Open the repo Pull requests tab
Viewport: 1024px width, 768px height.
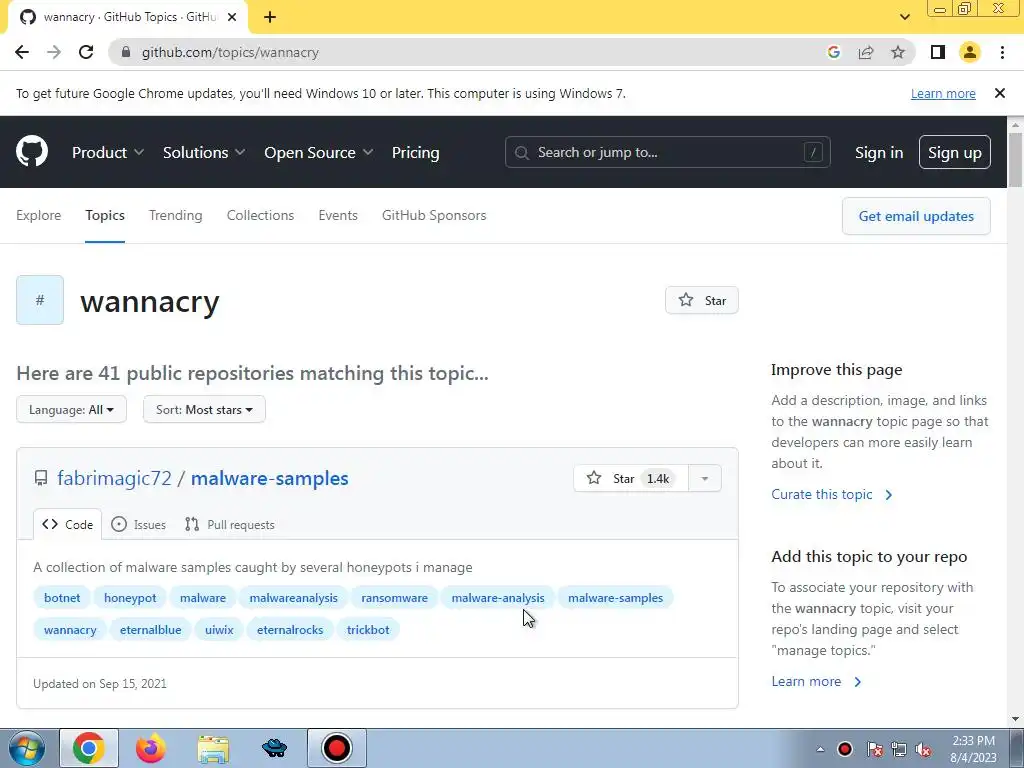[x=229, y=524]
